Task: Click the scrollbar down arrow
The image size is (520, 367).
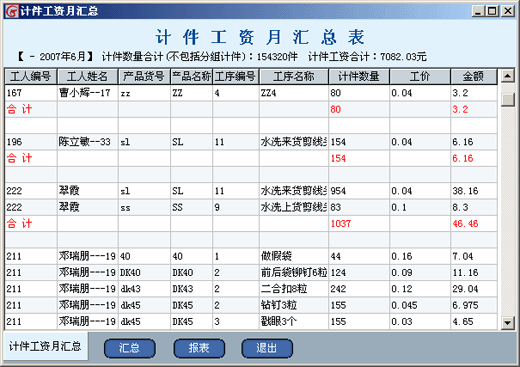Action: pos(507,323)
